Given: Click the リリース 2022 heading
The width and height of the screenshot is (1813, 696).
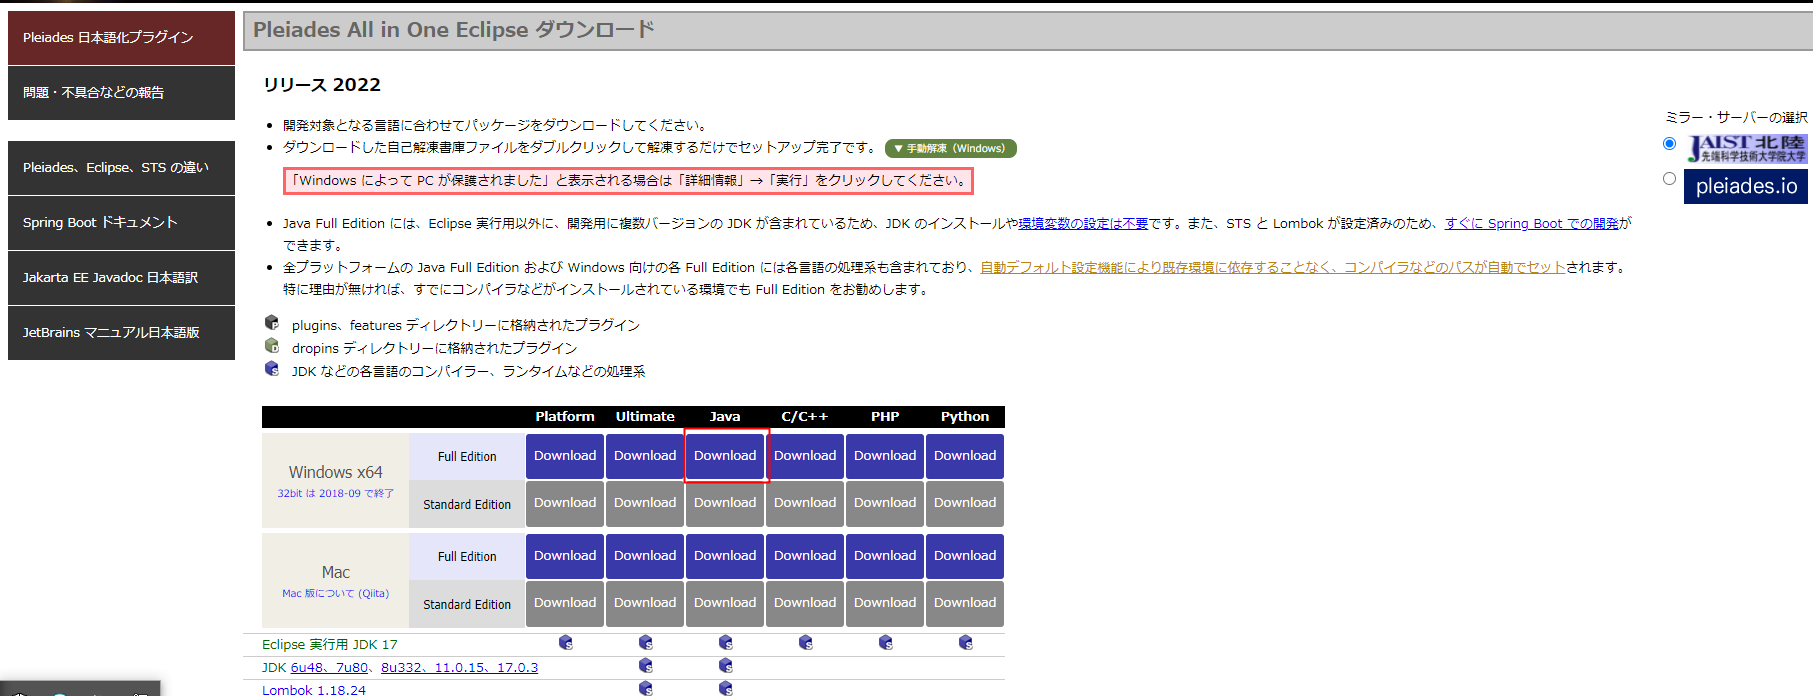Looking at the screenshot, I should pyautogui.click(x=322, y=85).
